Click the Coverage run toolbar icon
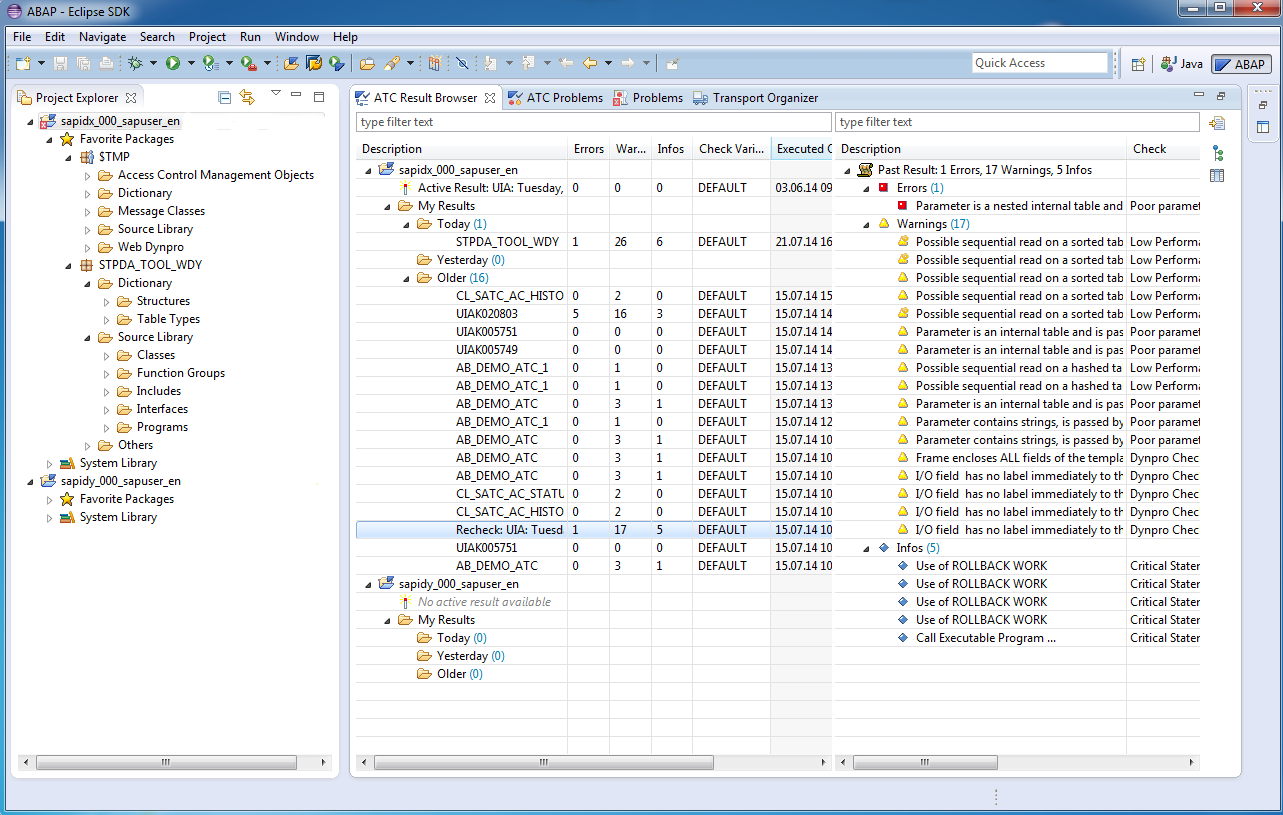Image resolution: width=1283 pixels, height=815 pixels. point(210,63)
